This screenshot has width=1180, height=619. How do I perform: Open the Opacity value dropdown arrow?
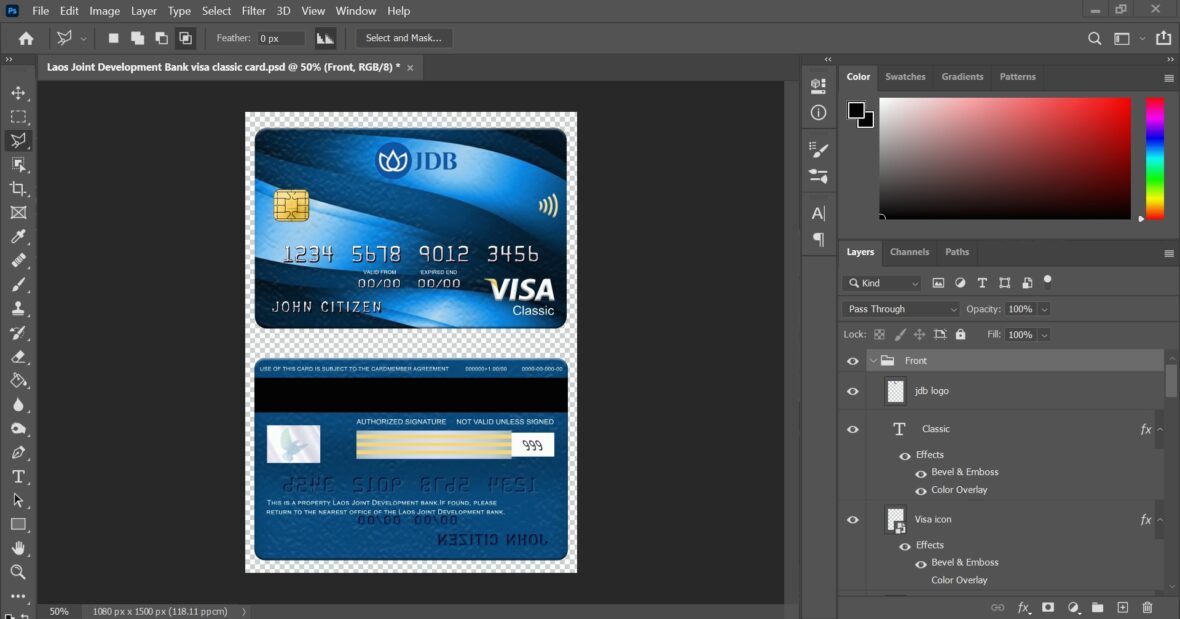click(1044, 309)
